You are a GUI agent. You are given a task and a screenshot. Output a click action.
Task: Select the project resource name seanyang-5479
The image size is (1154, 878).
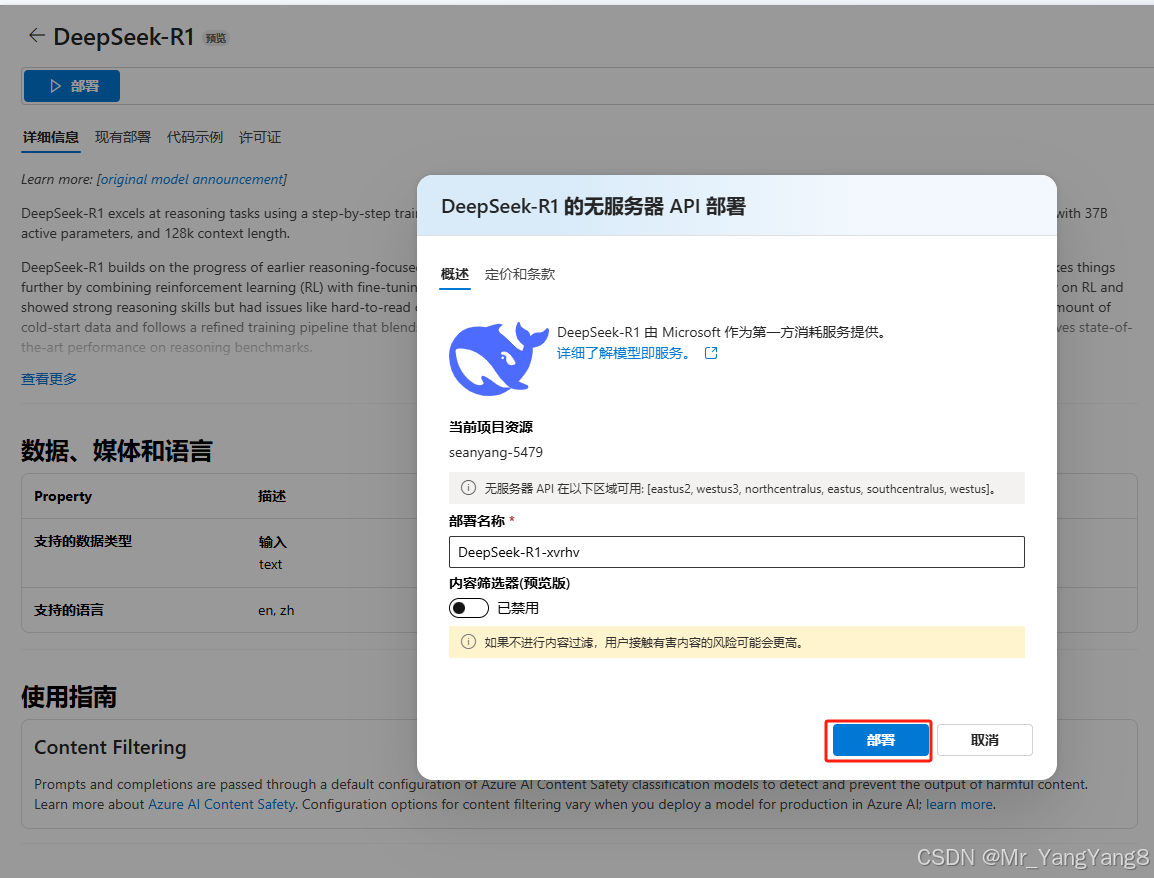(x=496, y=452)
